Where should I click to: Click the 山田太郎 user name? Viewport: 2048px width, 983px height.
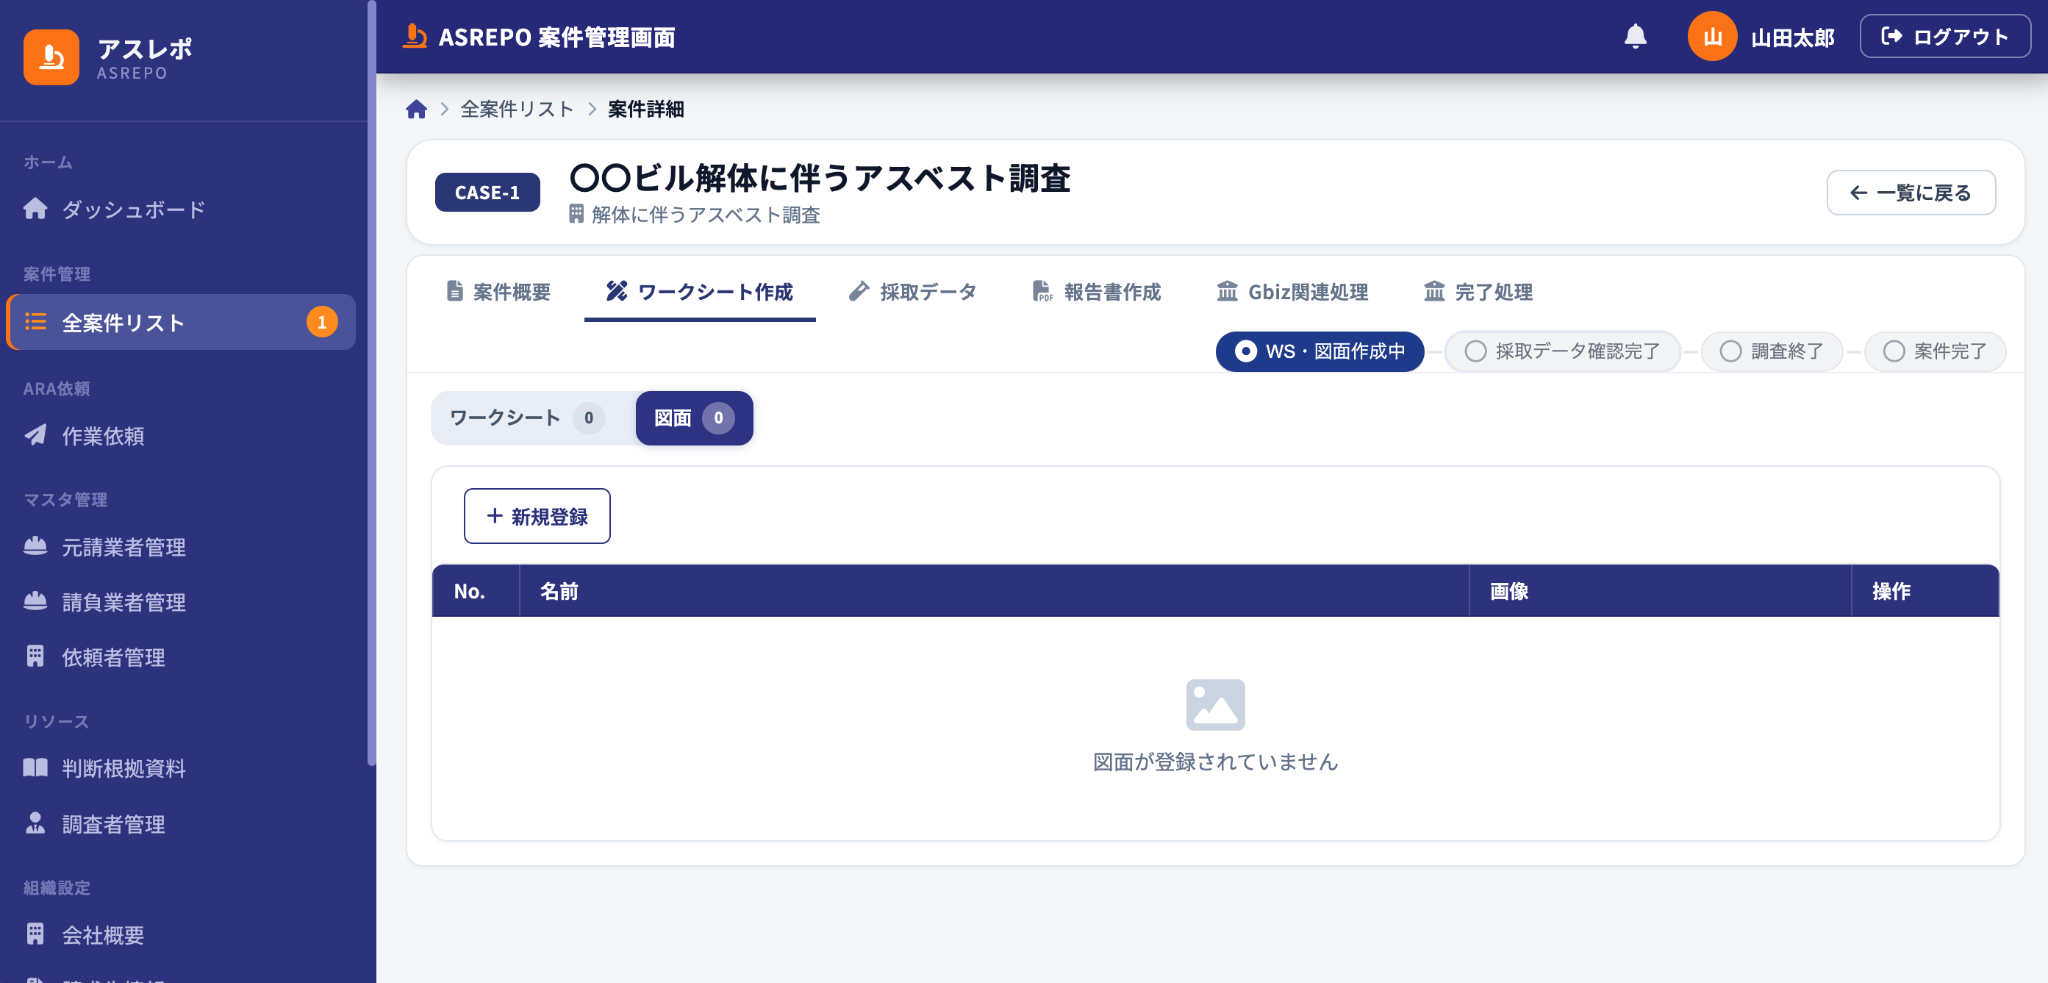(1793, 38)
